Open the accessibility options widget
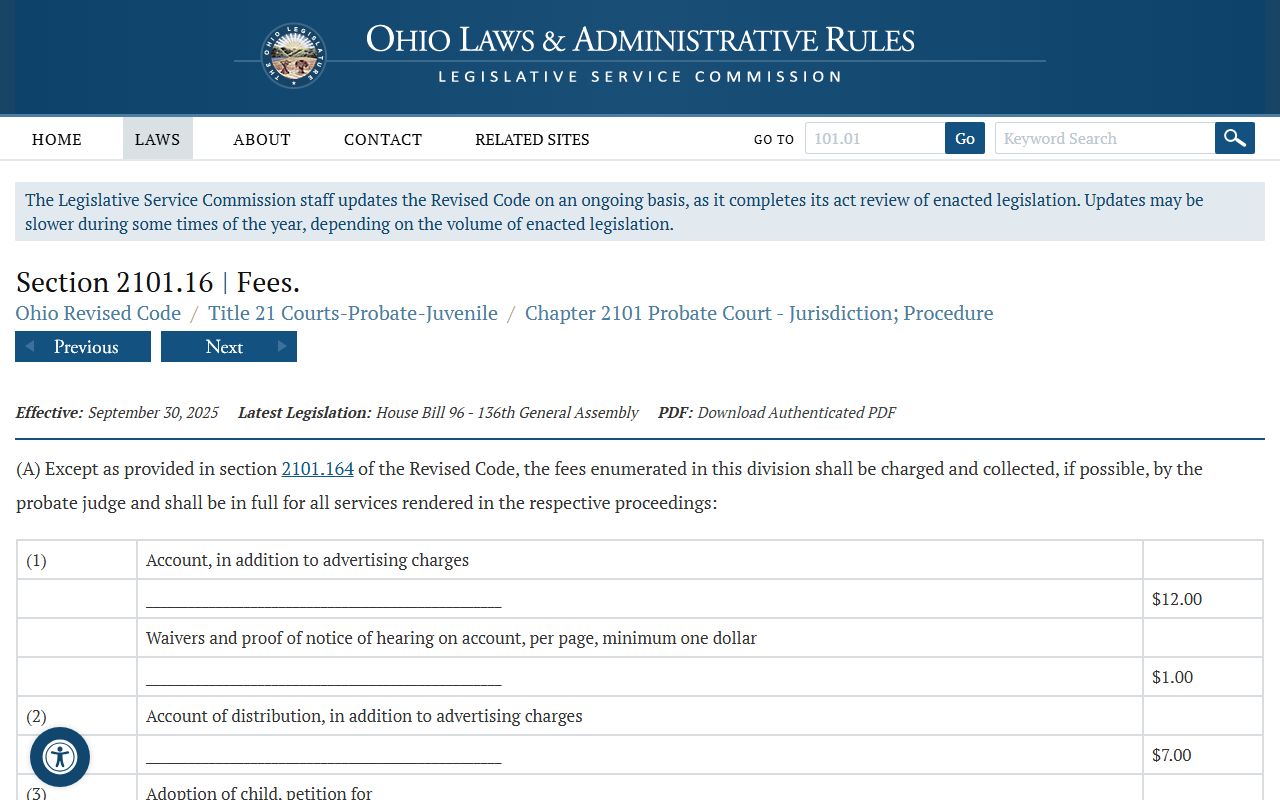Screen dimensions: 1280x800 (60, 757)
